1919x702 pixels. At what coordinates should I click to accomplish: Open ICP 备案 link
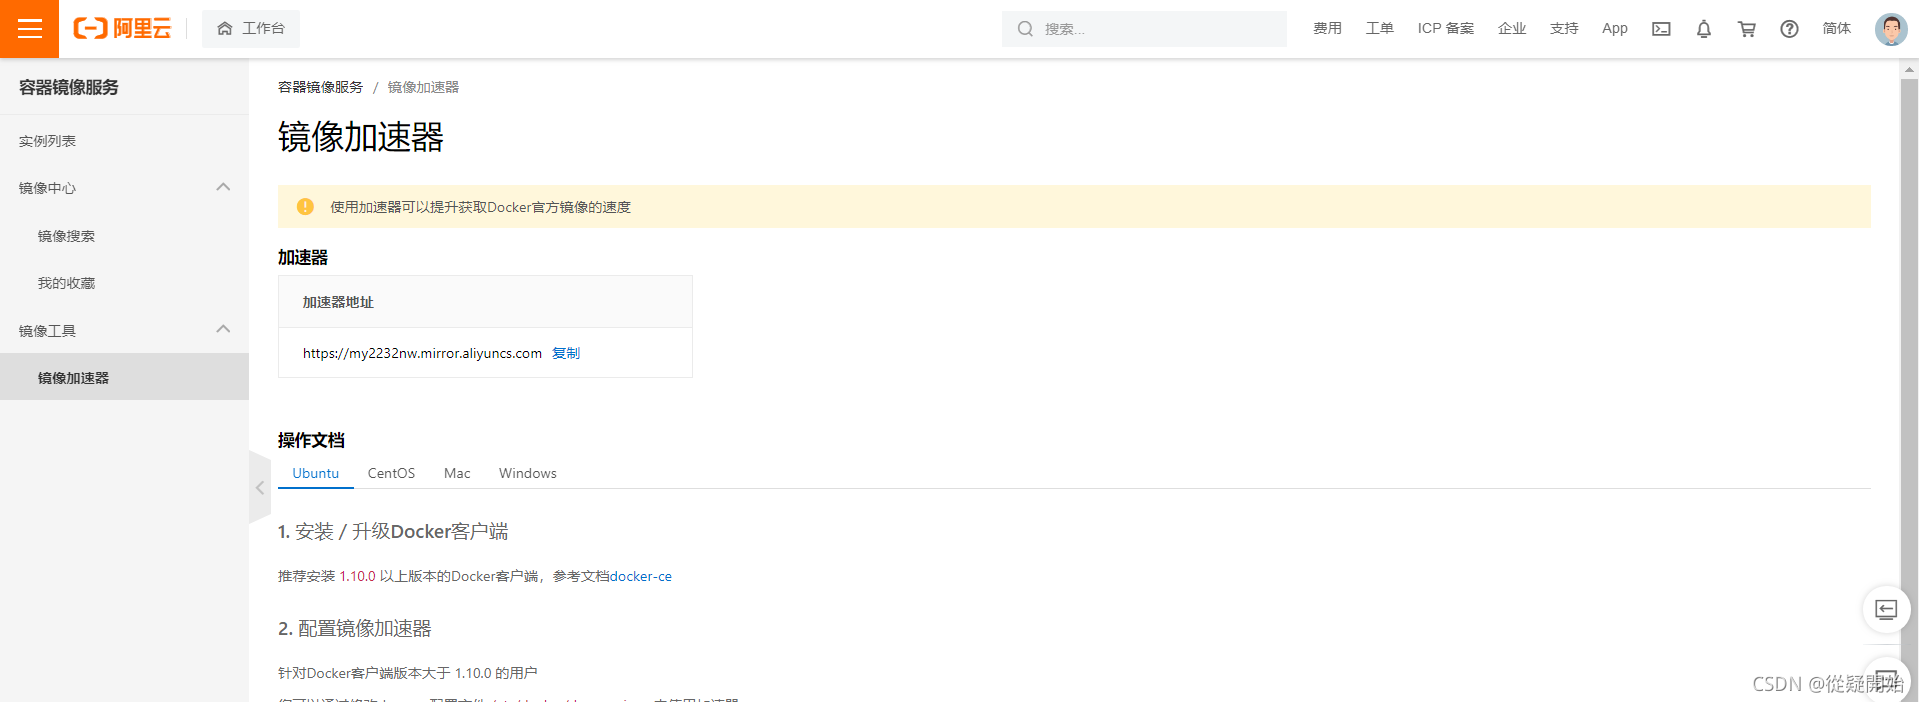click(1445, 29)
